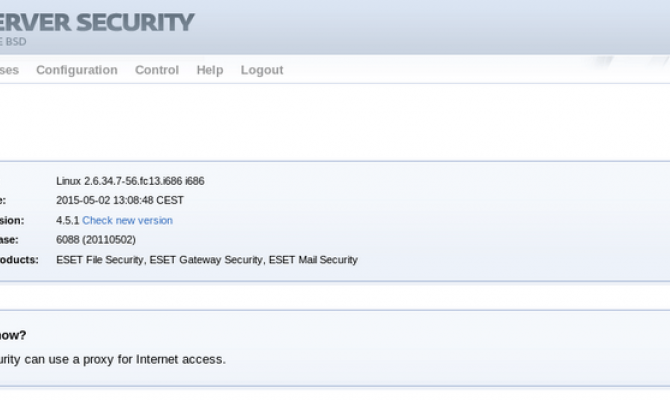
Task: Open the Configuration menu
Action: coord(76,70)
